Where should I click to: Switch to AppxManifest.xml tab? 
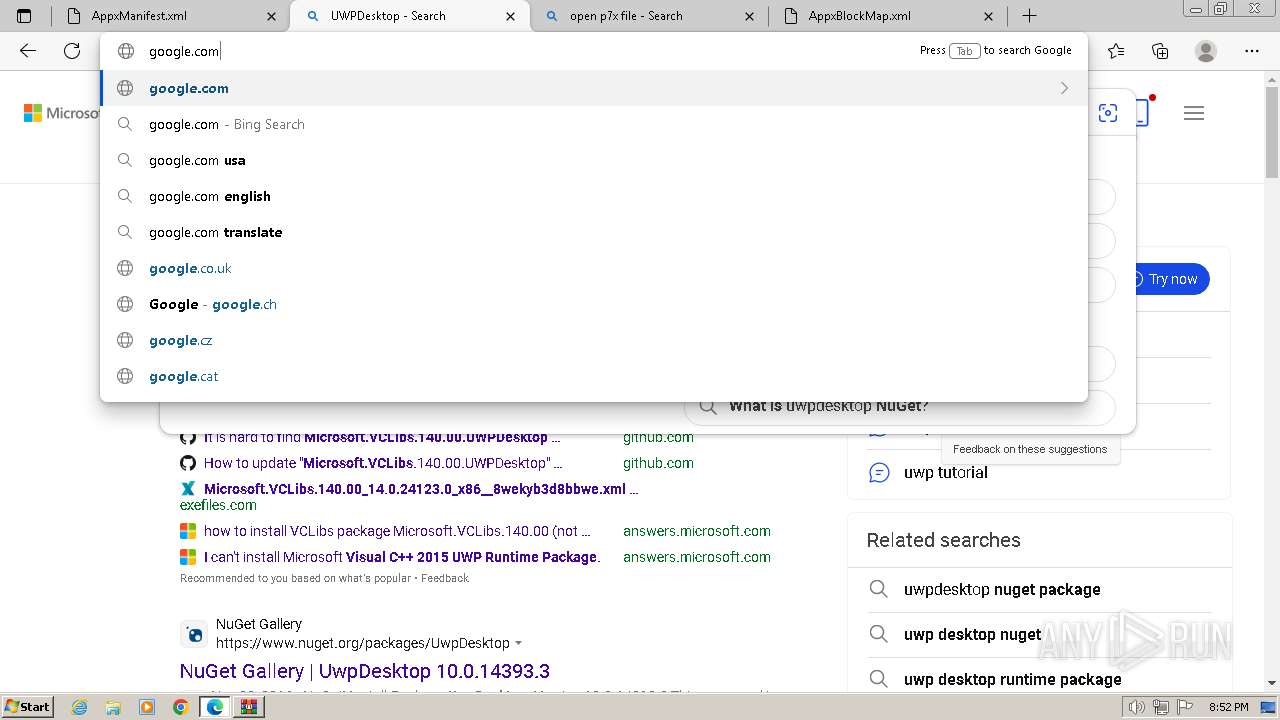[x=169, y=16]
